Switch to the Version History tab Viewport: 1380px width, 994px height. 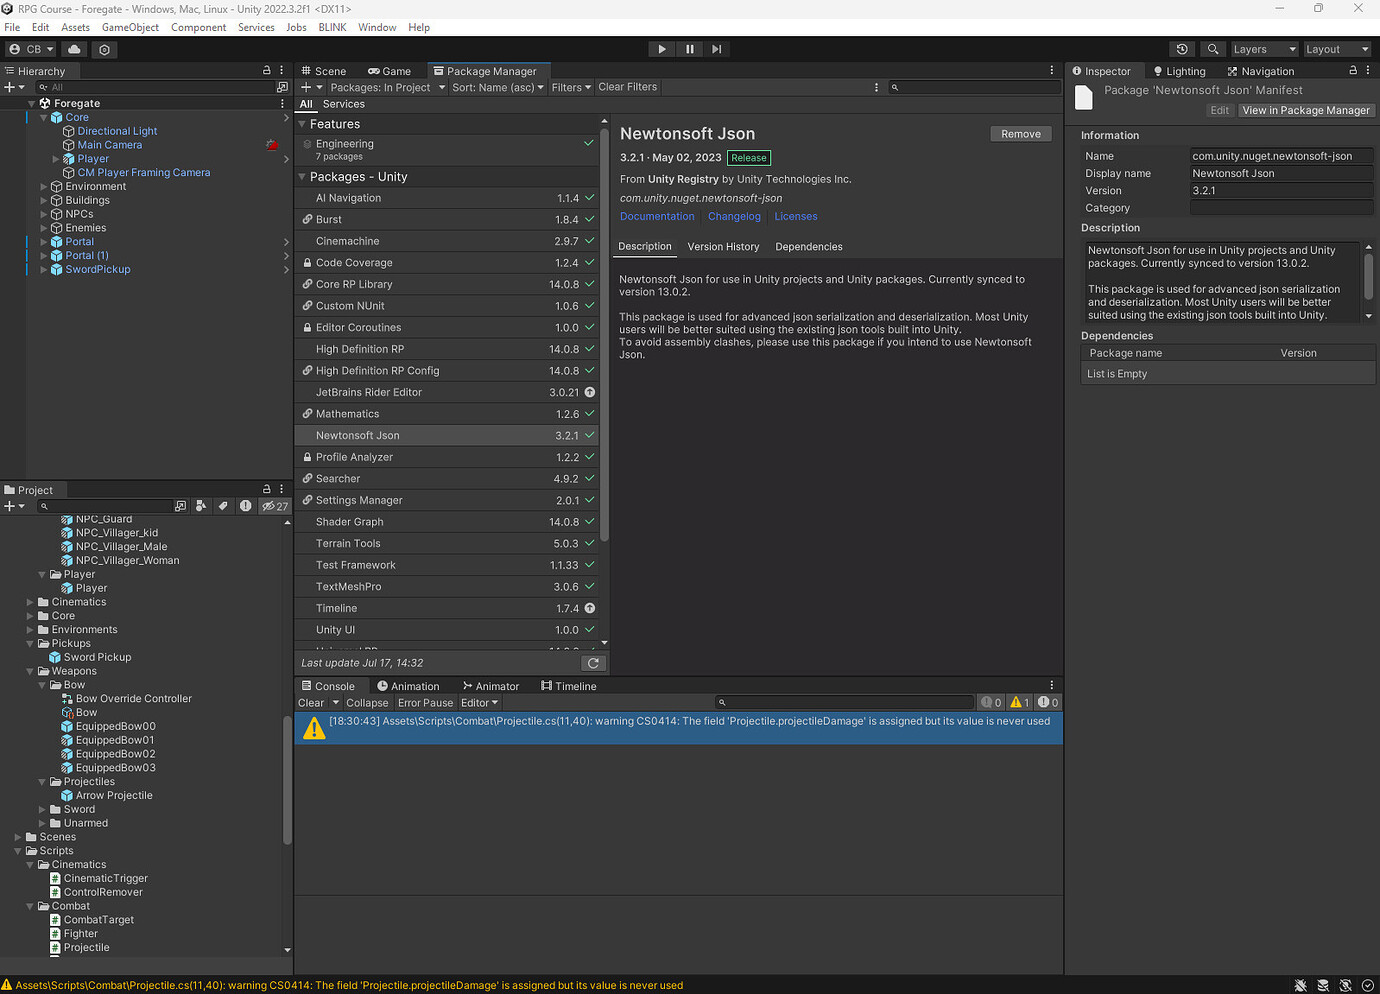[x=723, y=246]
